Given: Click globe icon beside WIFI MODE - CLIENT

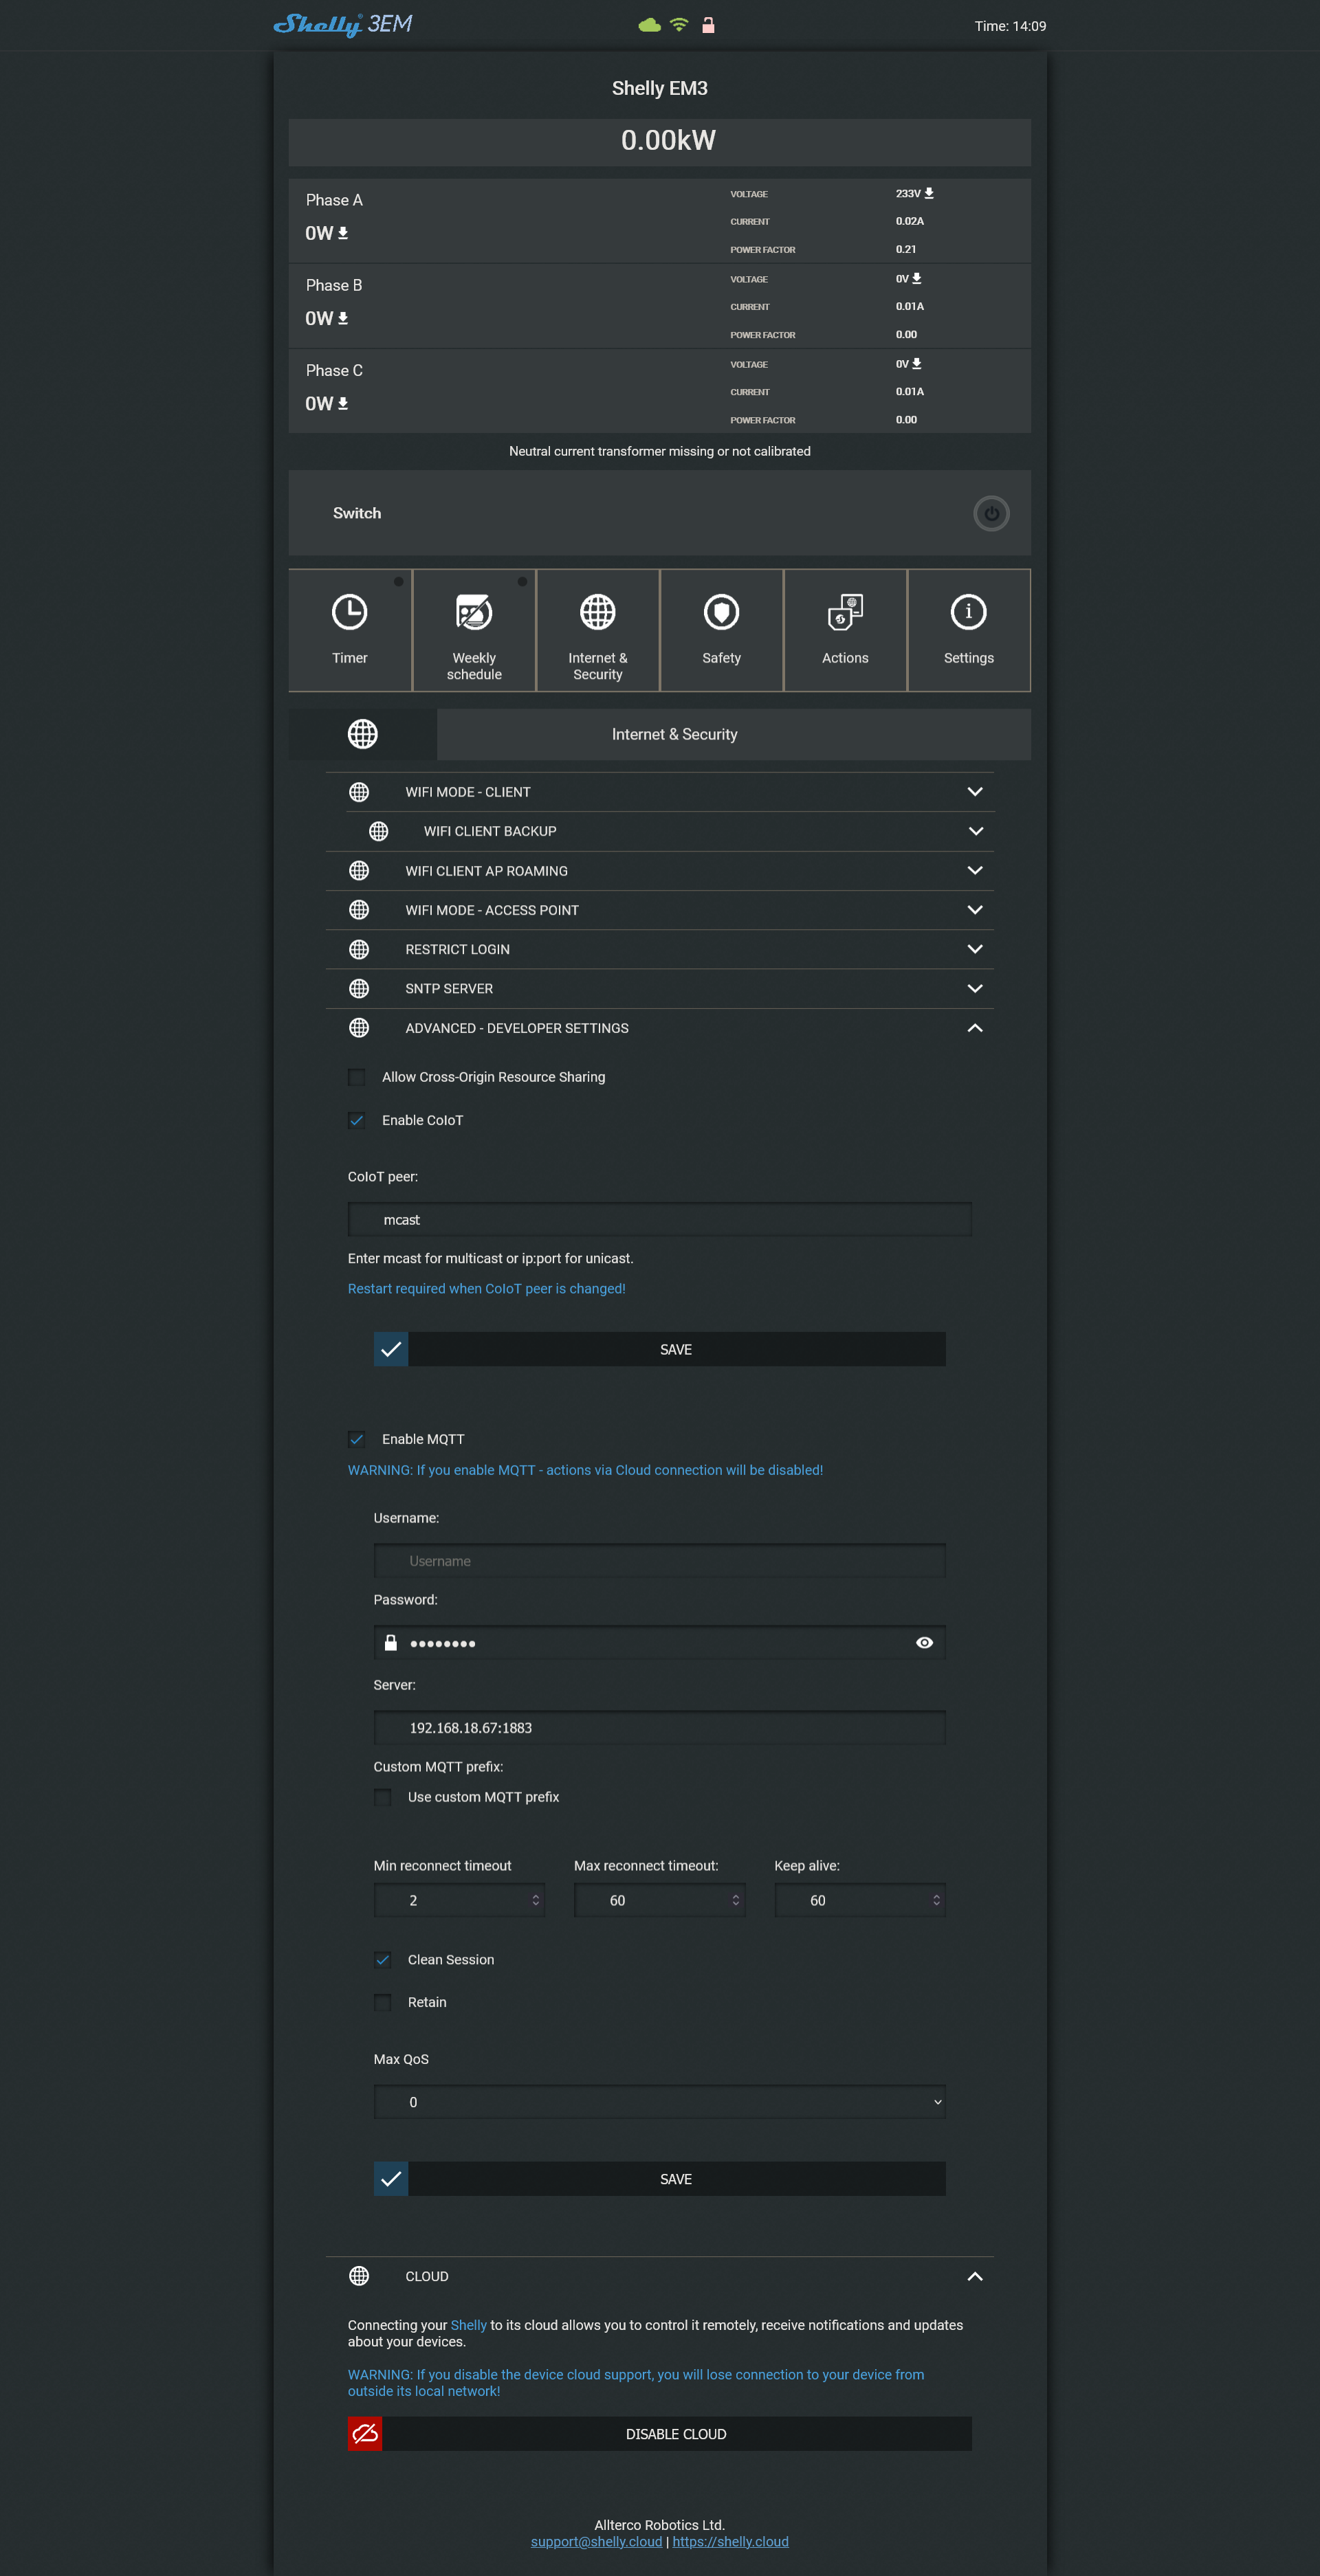Looking at the screenshot, I should point(359,792).
